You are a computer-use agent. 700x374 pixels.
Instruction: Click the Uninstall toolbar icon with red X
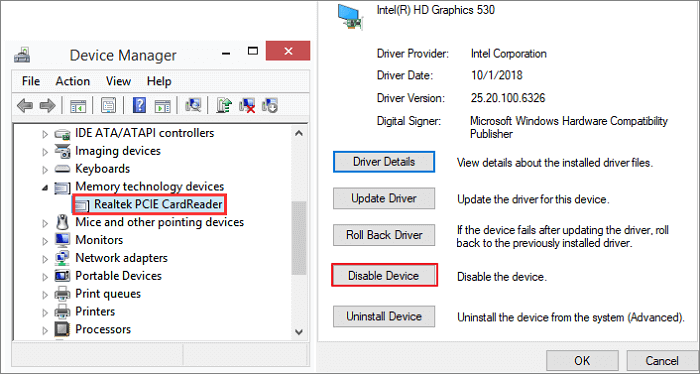coord(247,106)
